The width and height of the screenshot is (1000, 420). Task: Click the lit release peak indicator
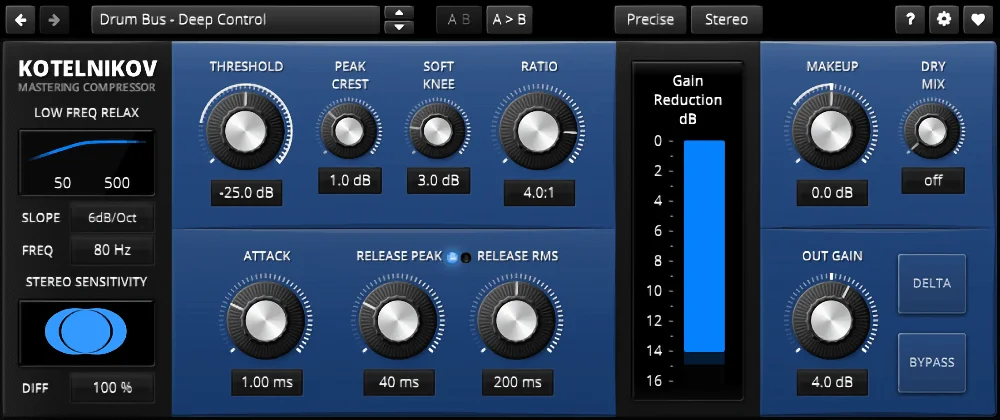[x=451, y=257]
